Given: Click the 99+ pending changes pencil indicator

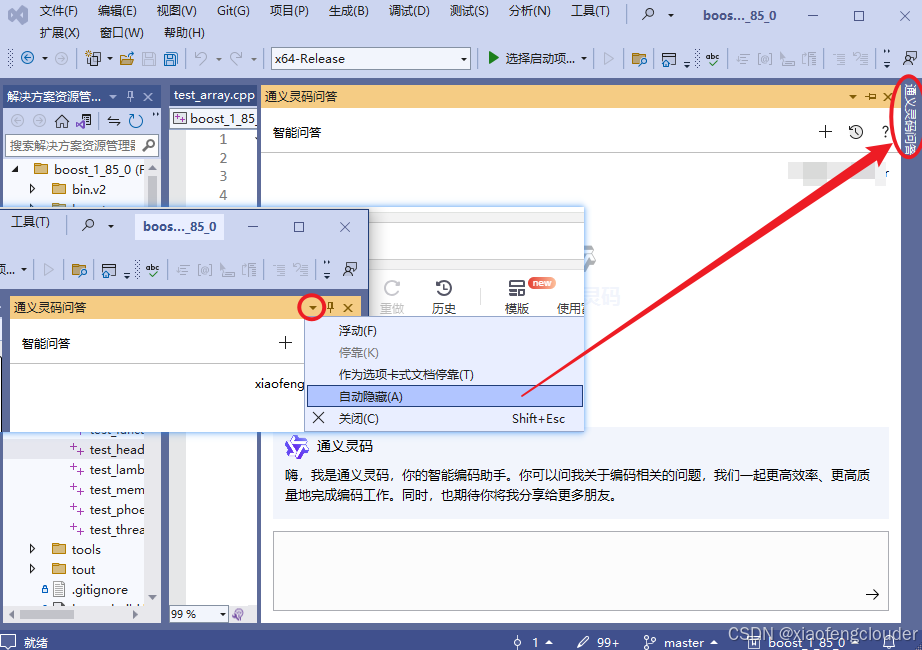Looking at the screenshot, I should point(599,642).
